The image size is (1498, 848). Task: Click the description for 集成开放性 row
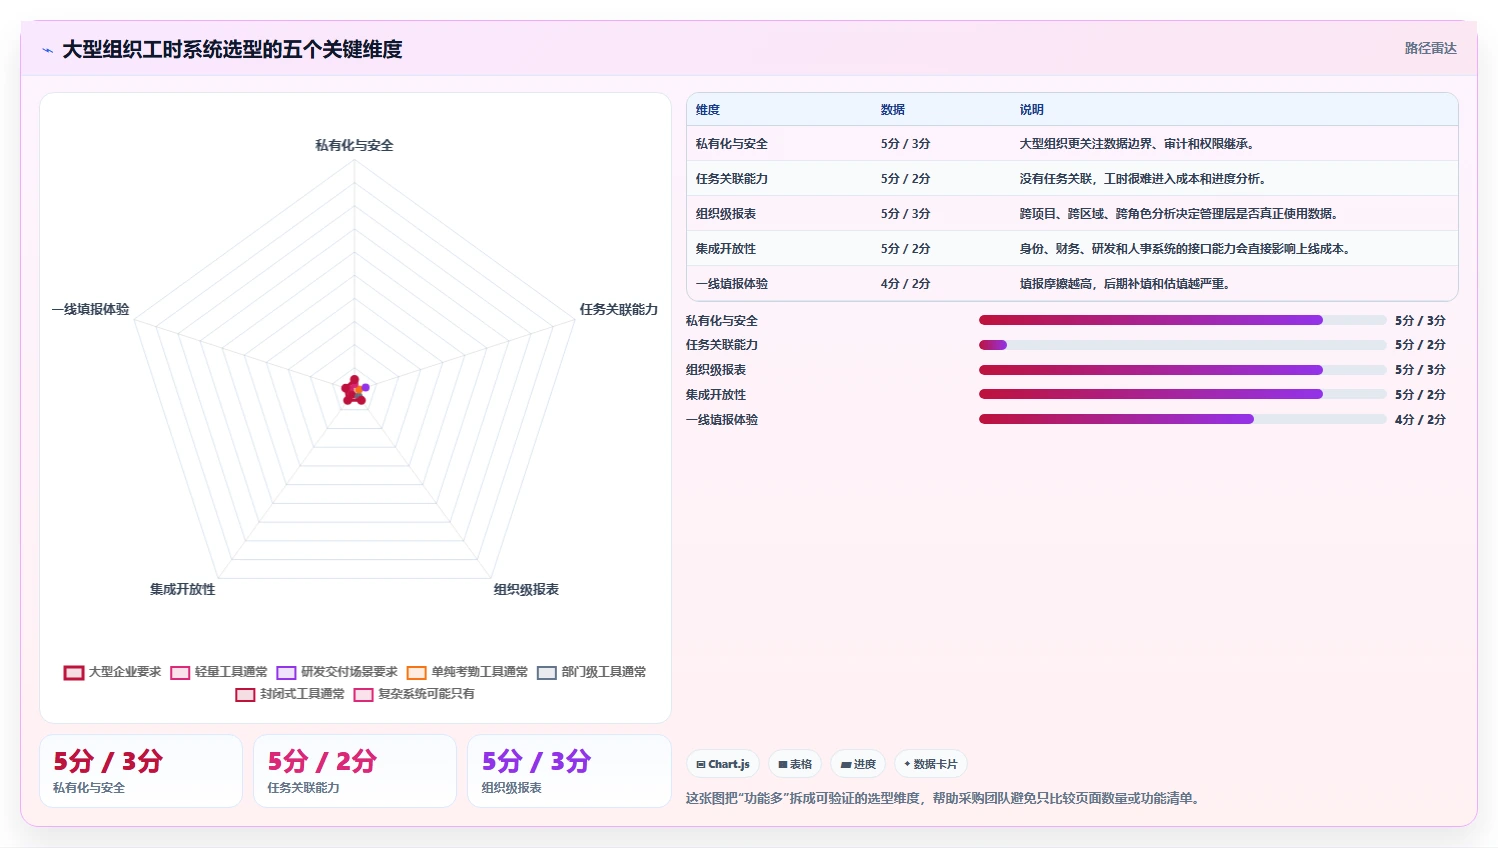[1187, 249]
